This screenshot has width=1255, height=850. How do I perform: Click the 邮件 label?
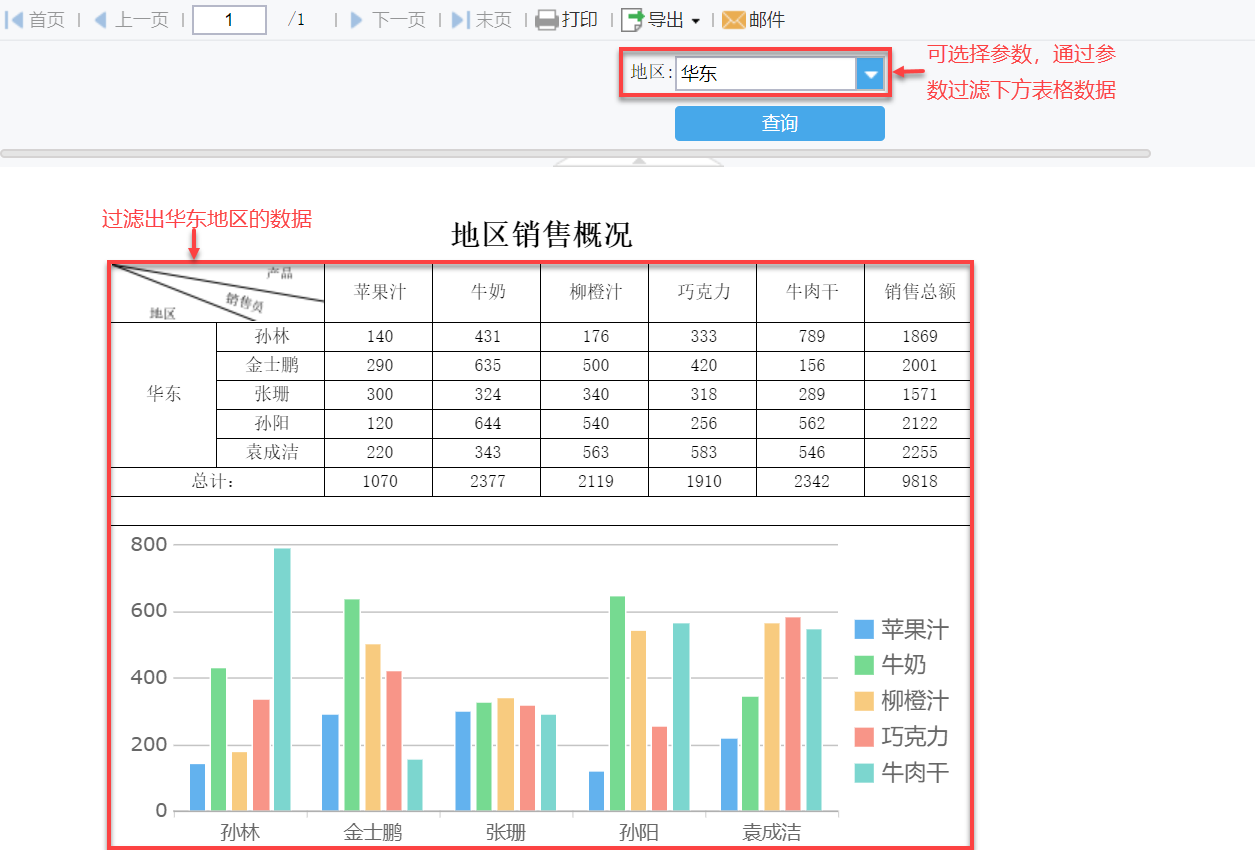pos(767,20)
